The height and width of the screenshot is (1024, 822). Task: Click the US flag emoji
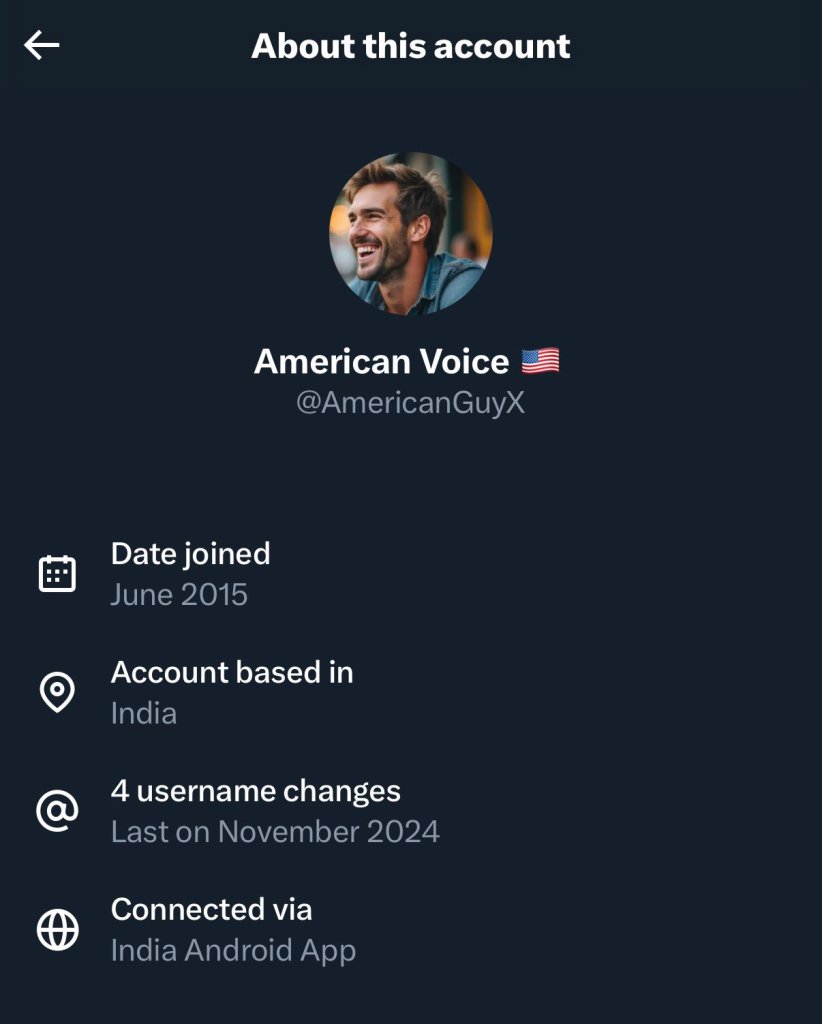(x=540, y=361)
